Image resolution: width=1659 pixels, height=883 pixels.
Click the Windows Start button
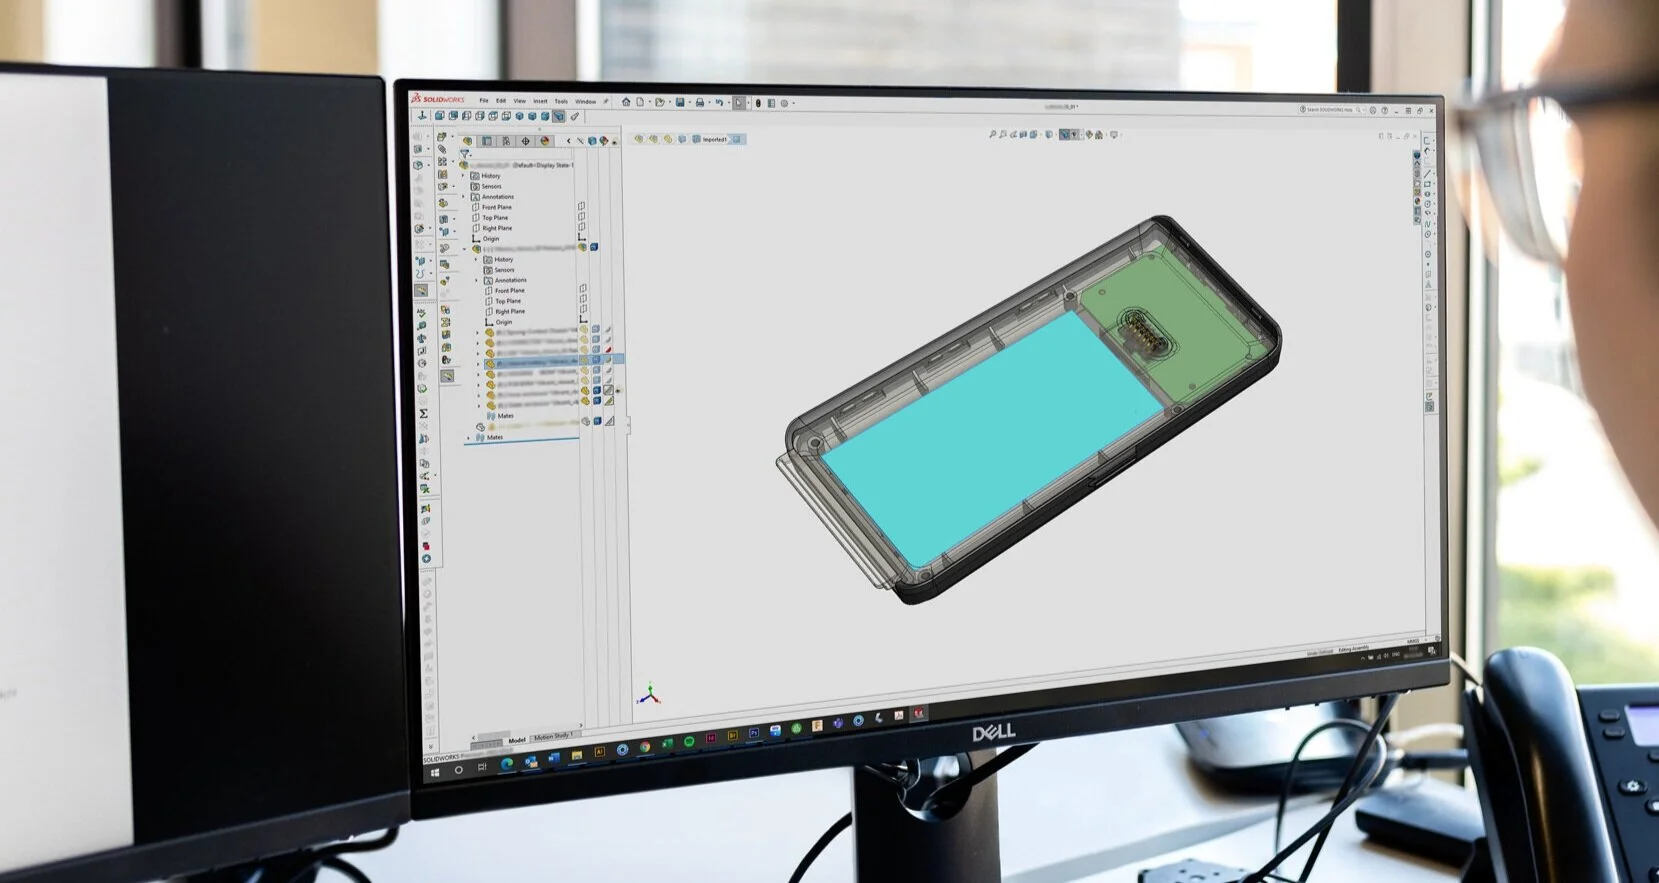pos(435,773)
